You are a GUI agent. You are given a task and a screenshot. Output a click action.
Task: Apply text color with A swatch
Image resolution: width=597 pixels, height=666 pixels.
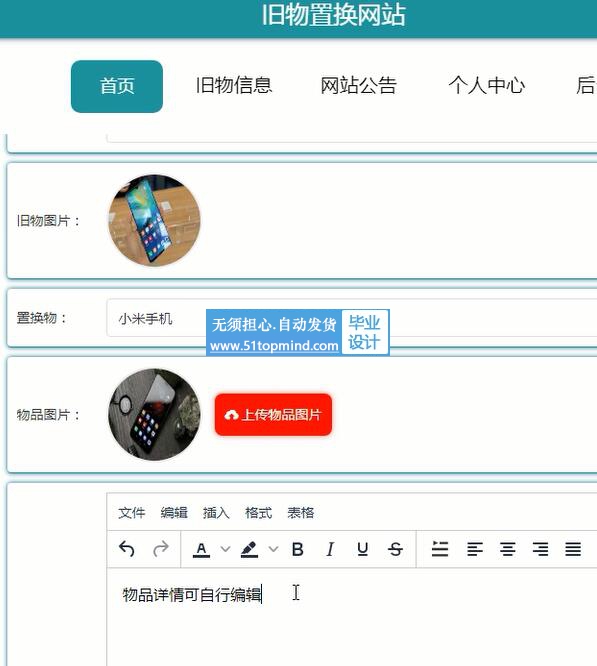coord(201,549)
